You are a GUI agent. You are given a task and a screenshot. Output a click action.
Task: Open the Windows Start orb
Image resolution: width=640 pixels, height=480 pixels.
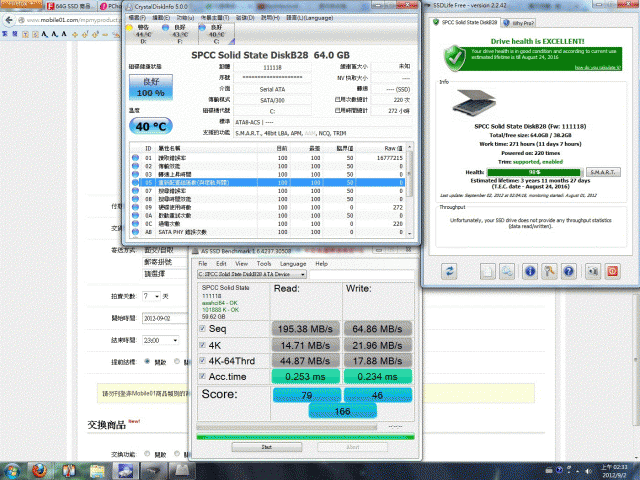point(12,471)
